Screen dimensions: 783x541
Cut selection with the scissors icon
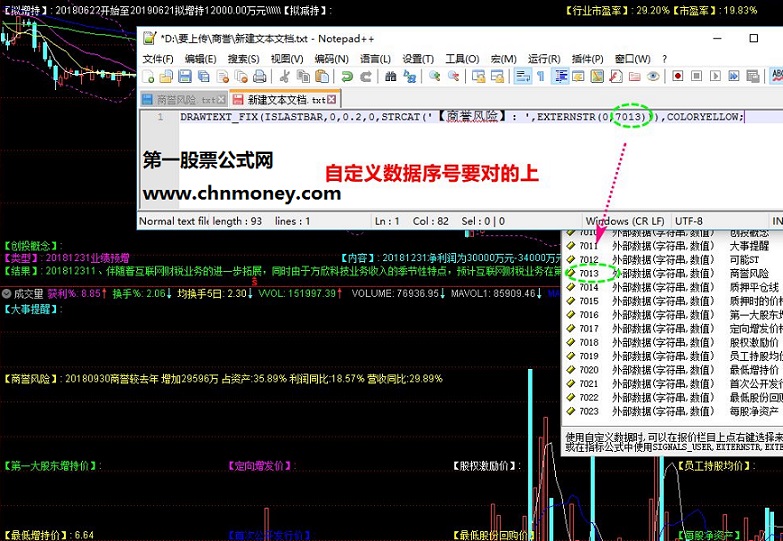point(285,76)
